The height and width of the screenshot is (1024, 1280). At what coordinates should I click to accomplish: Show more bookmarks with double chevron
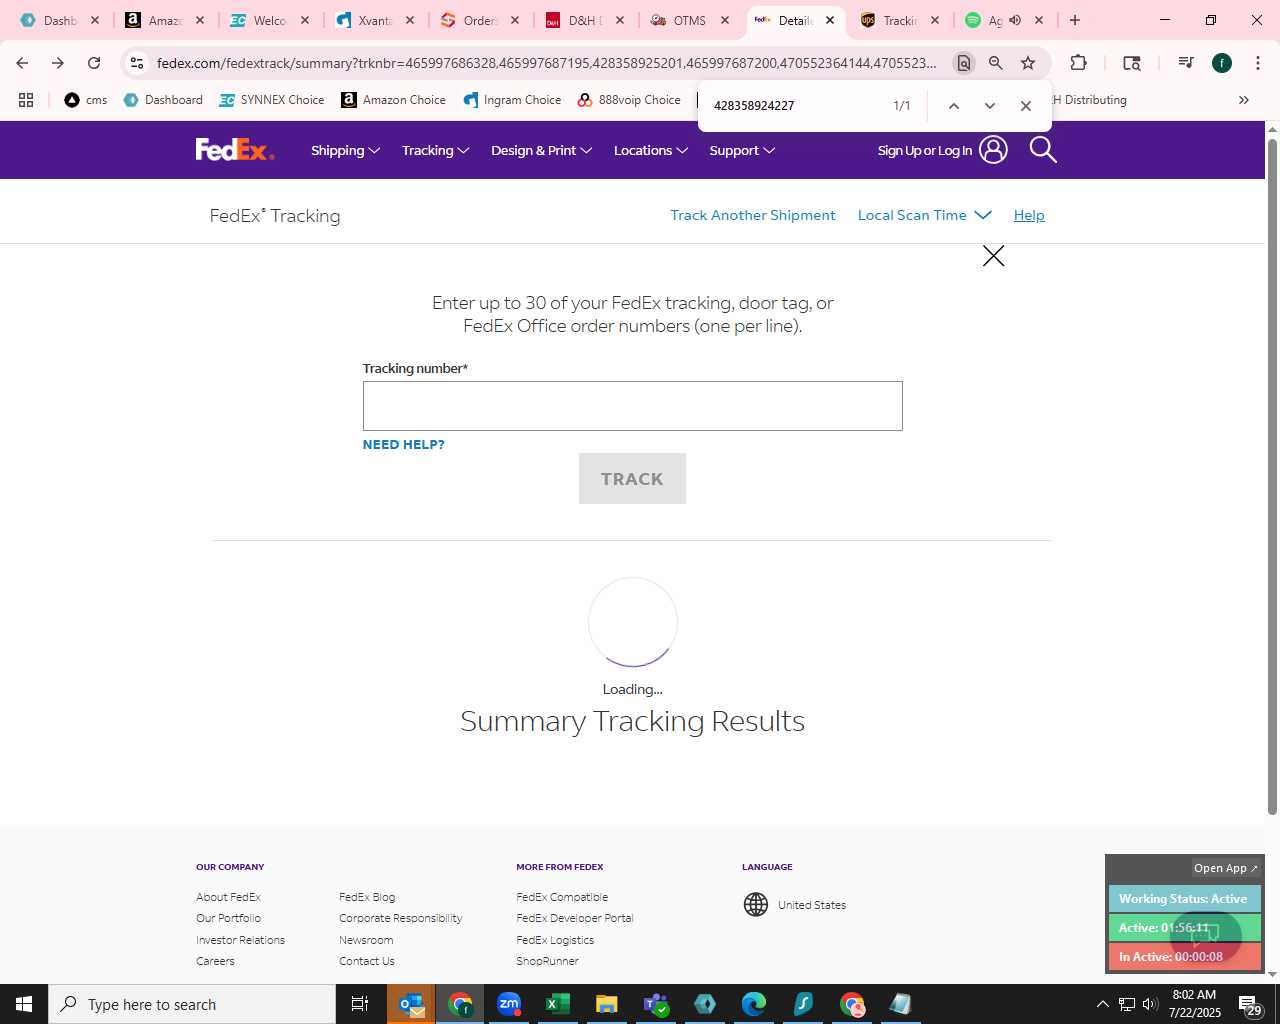pyautogui.click(x=1244, y=100)
